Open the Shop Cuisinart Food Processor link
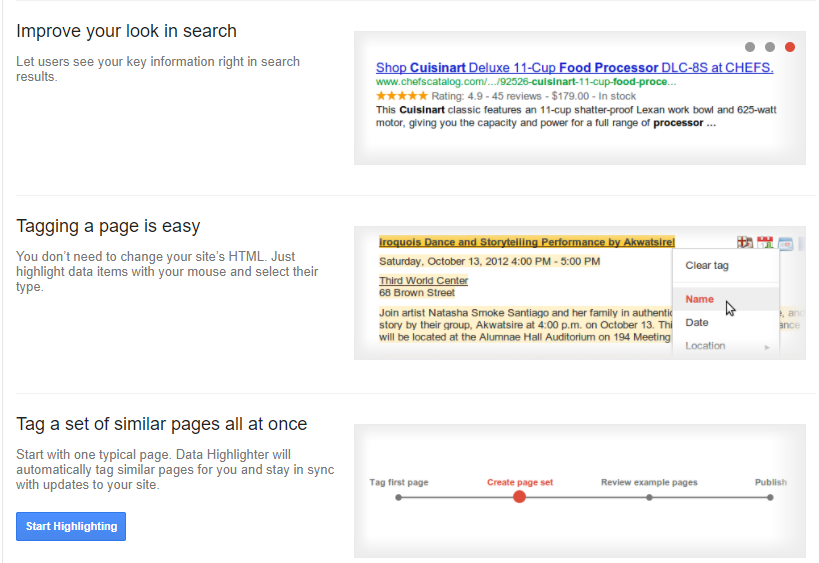Image resolution: width=819 pixels, height=563 pixels. 574,68
